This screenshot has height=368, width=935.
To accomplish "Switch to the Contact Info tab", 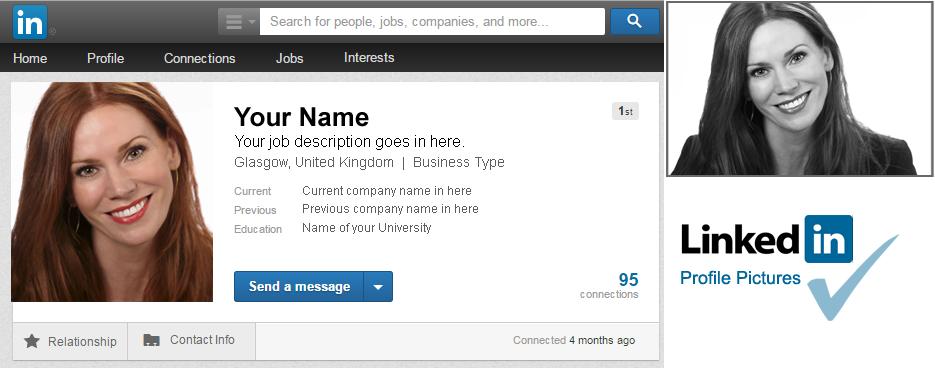I will click(x=191, y=341).
